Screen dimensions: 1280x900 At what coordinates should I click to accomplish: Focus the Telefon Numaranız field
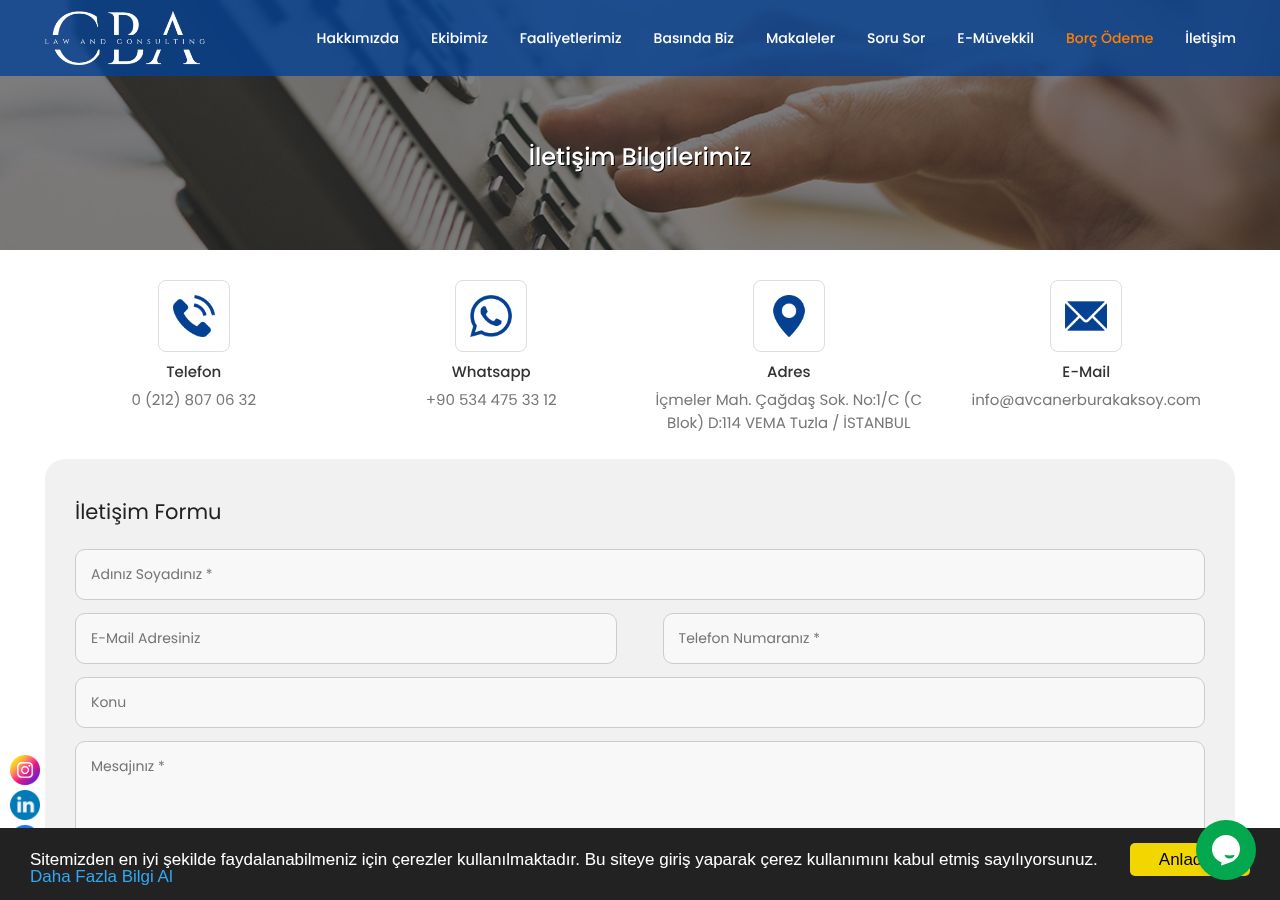click(934, 638)
